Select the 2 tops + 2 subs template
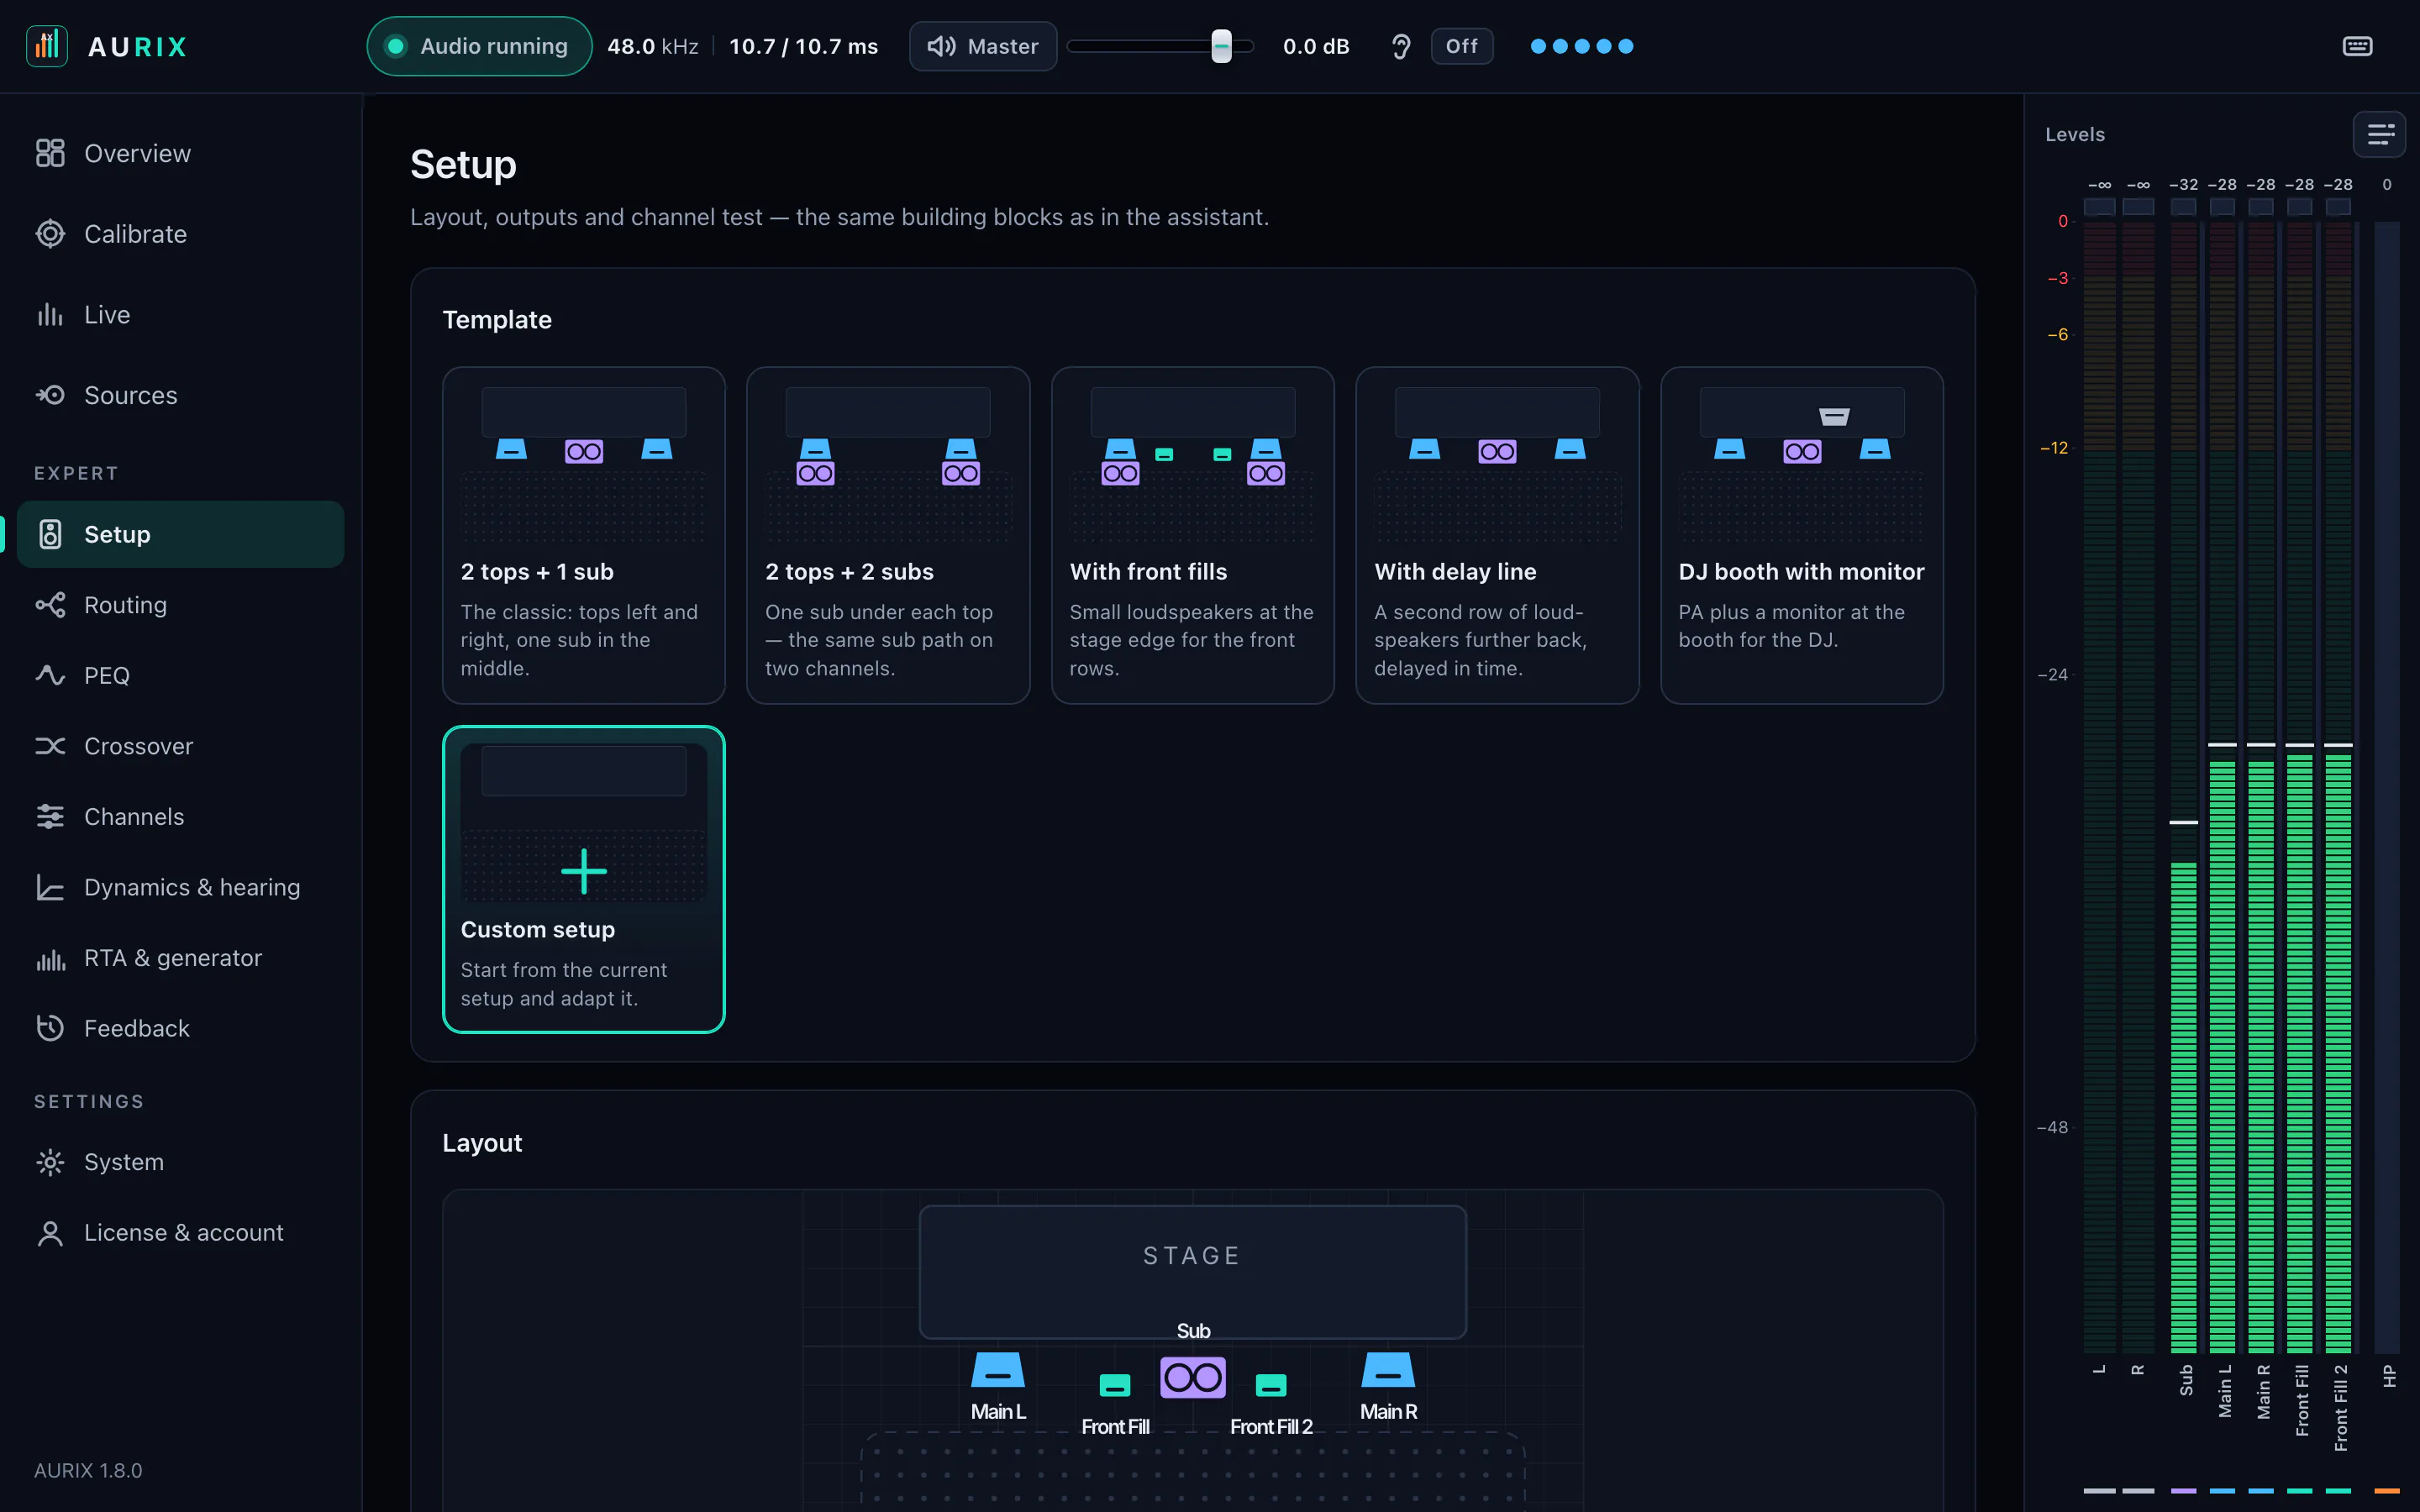Screen dimensions: 2420x1512 click(888, 535)
